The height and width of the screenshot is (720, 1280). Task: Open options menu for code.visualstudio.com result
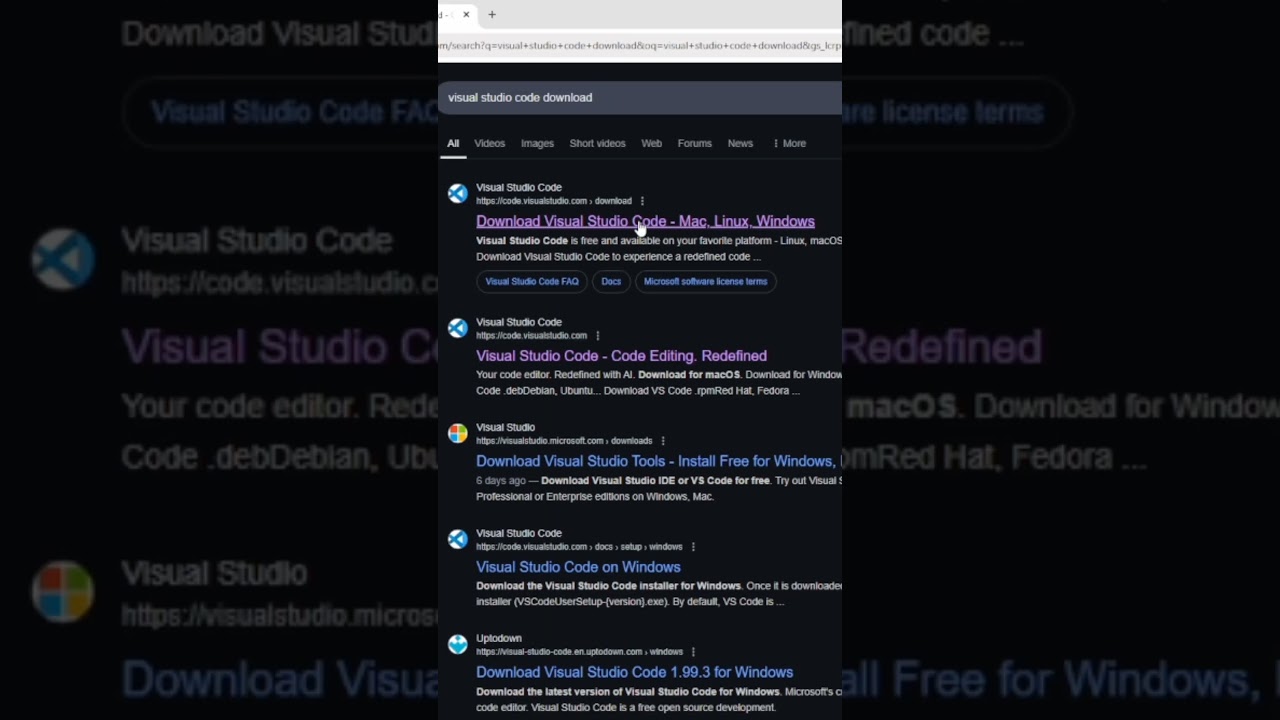598,336
